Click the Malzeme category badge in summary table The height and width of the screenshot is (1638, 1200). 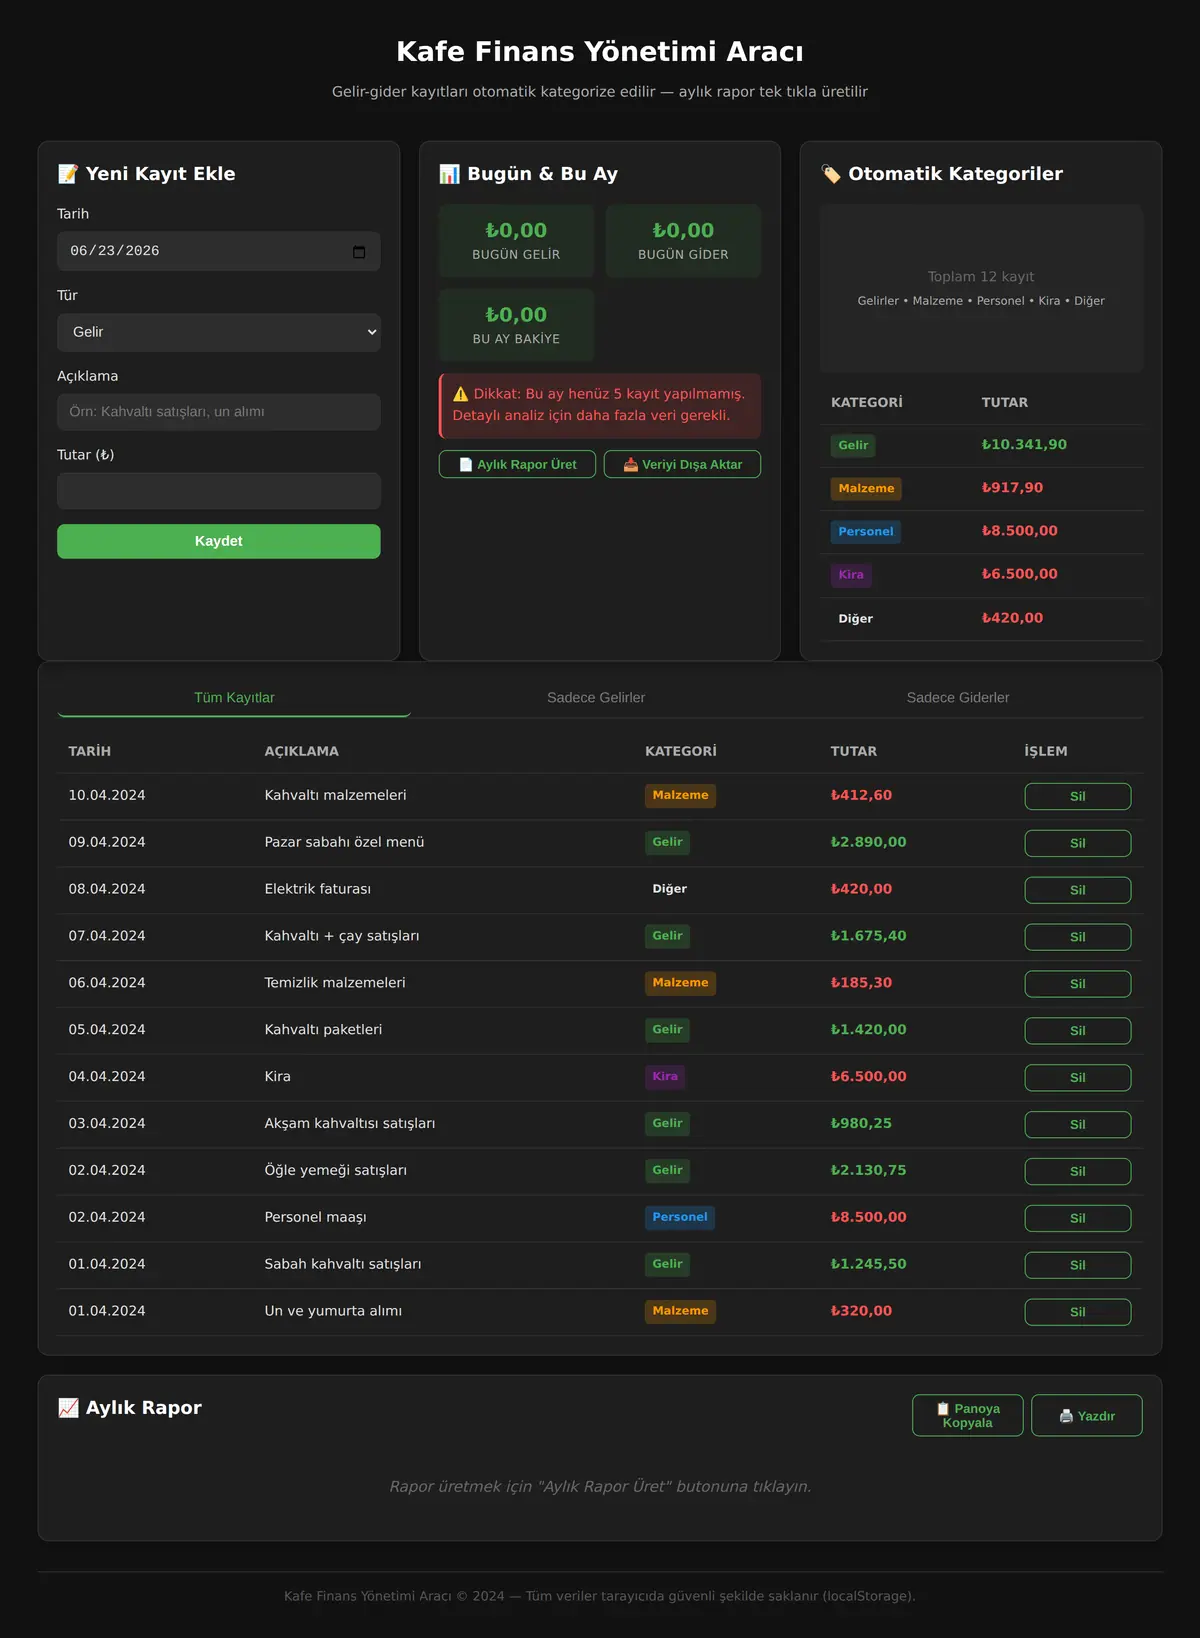(866, 488)
